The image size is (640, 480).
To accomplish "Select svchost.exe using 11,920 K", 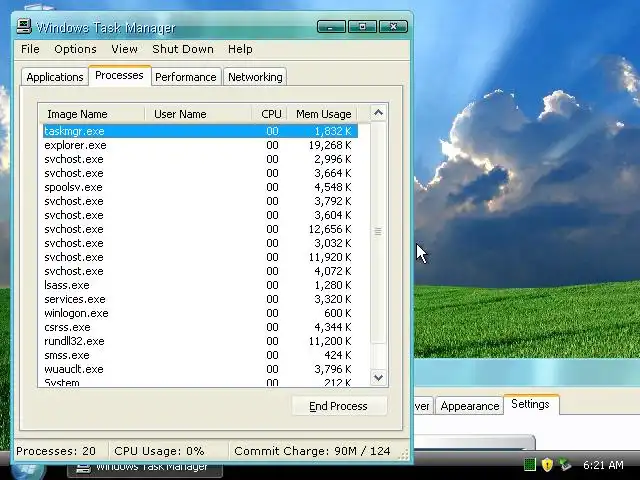I will pos(200,257).
